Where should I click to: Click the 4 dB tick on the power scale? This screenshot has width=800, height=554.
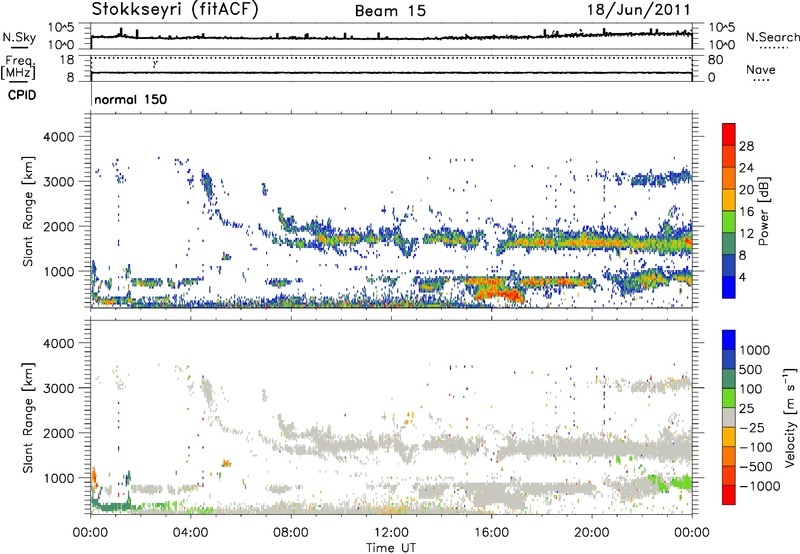point(742,277)
